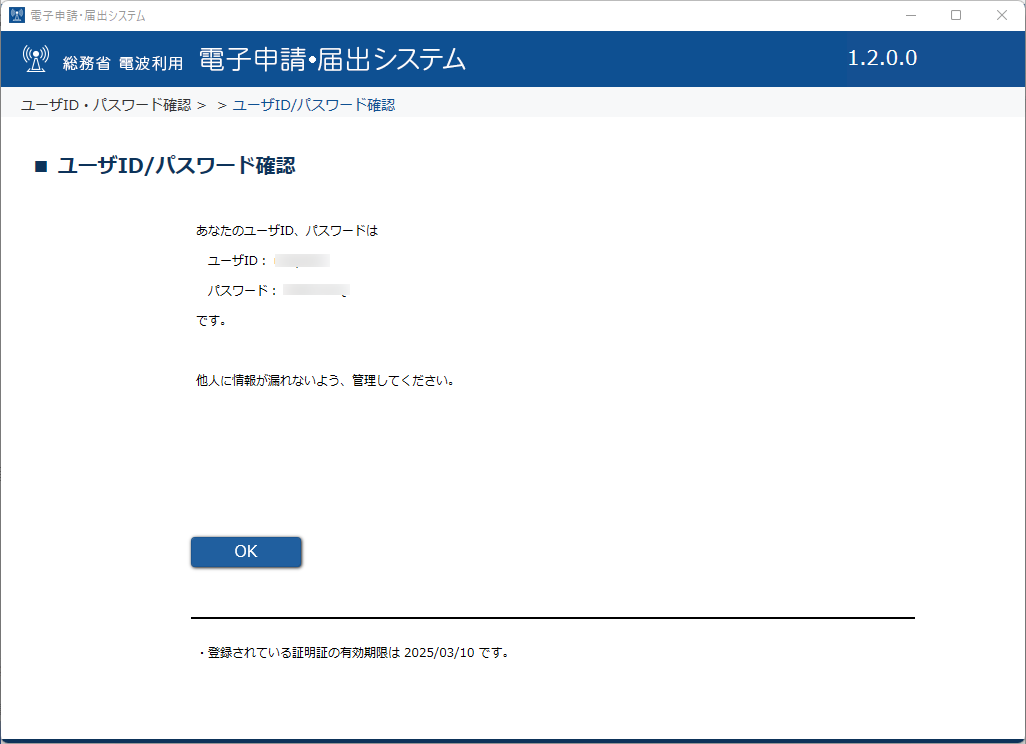The height and width of the screenshot is (744, 1026).
Task: Click the blue OK button
Action: click(246, 552)
